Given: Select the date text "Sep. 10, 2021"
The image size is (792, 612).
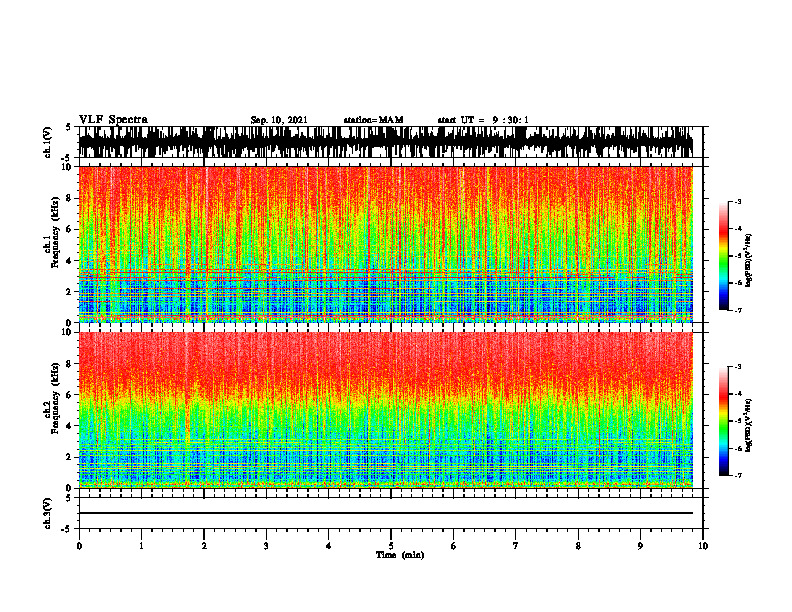Looking at the screenshot, I should pos(279,120).
